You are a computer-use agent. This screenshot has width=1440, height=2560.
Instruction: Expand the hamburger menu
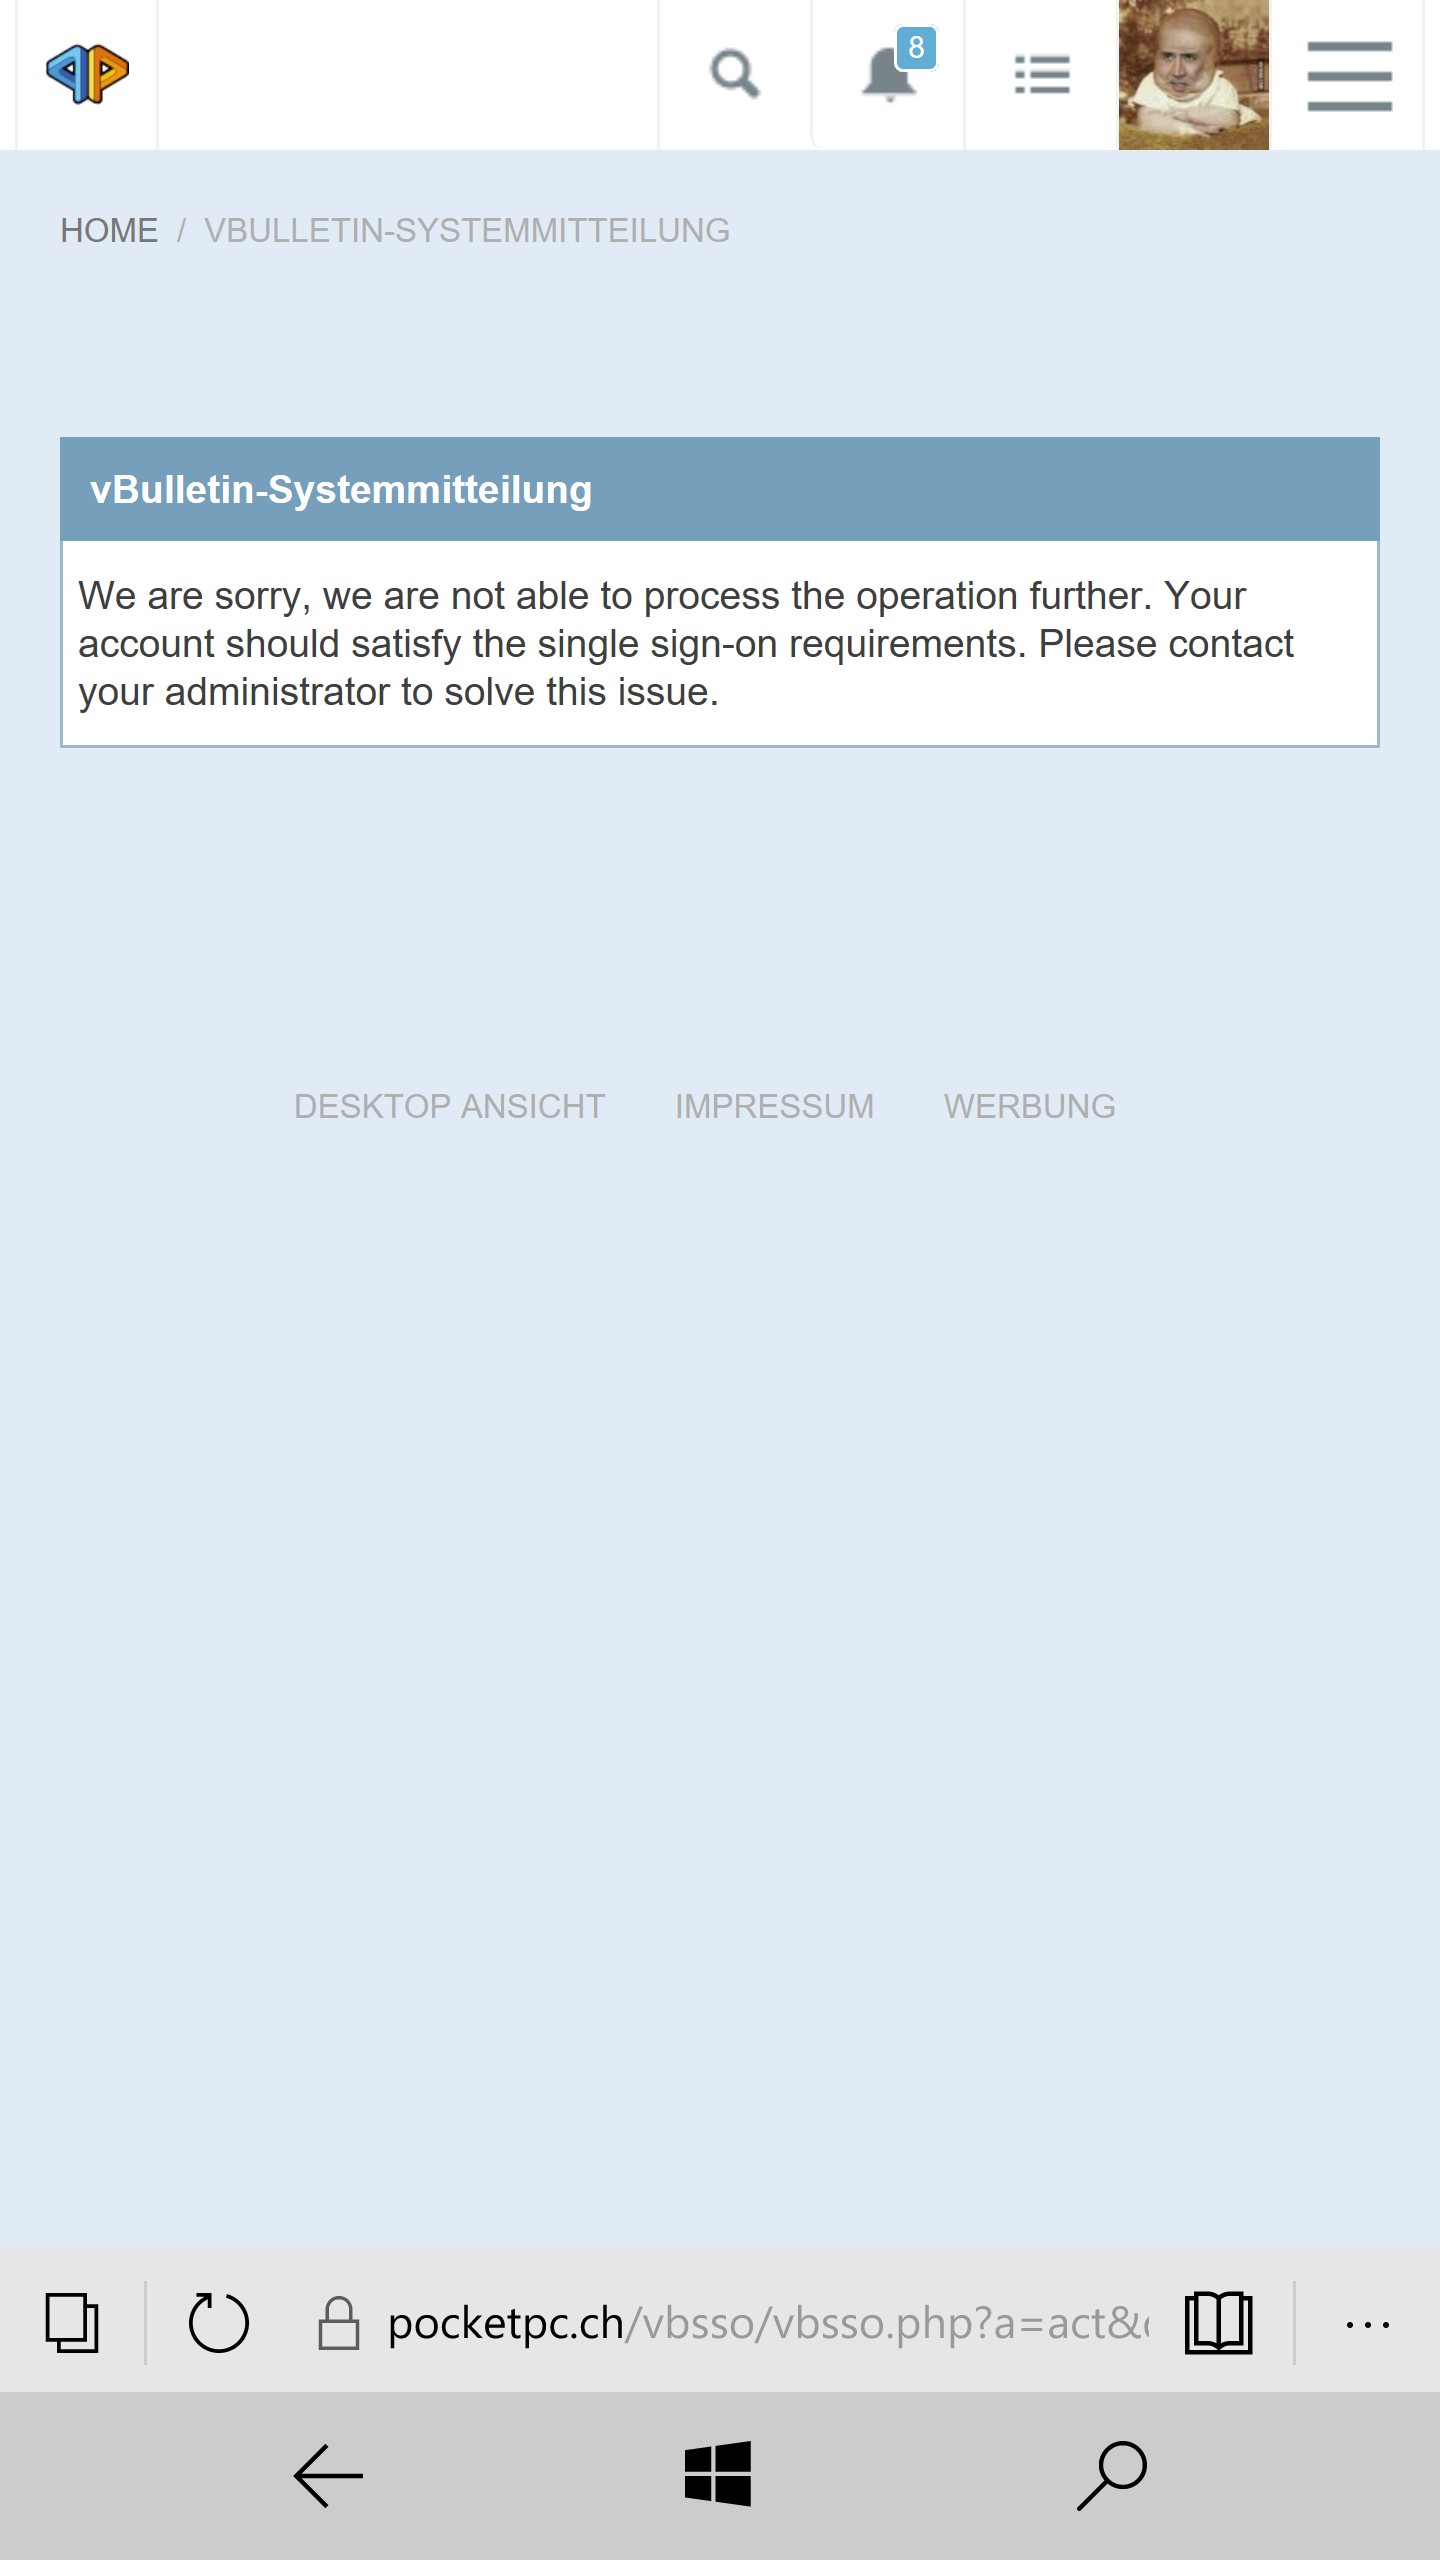pos(1349,76)
